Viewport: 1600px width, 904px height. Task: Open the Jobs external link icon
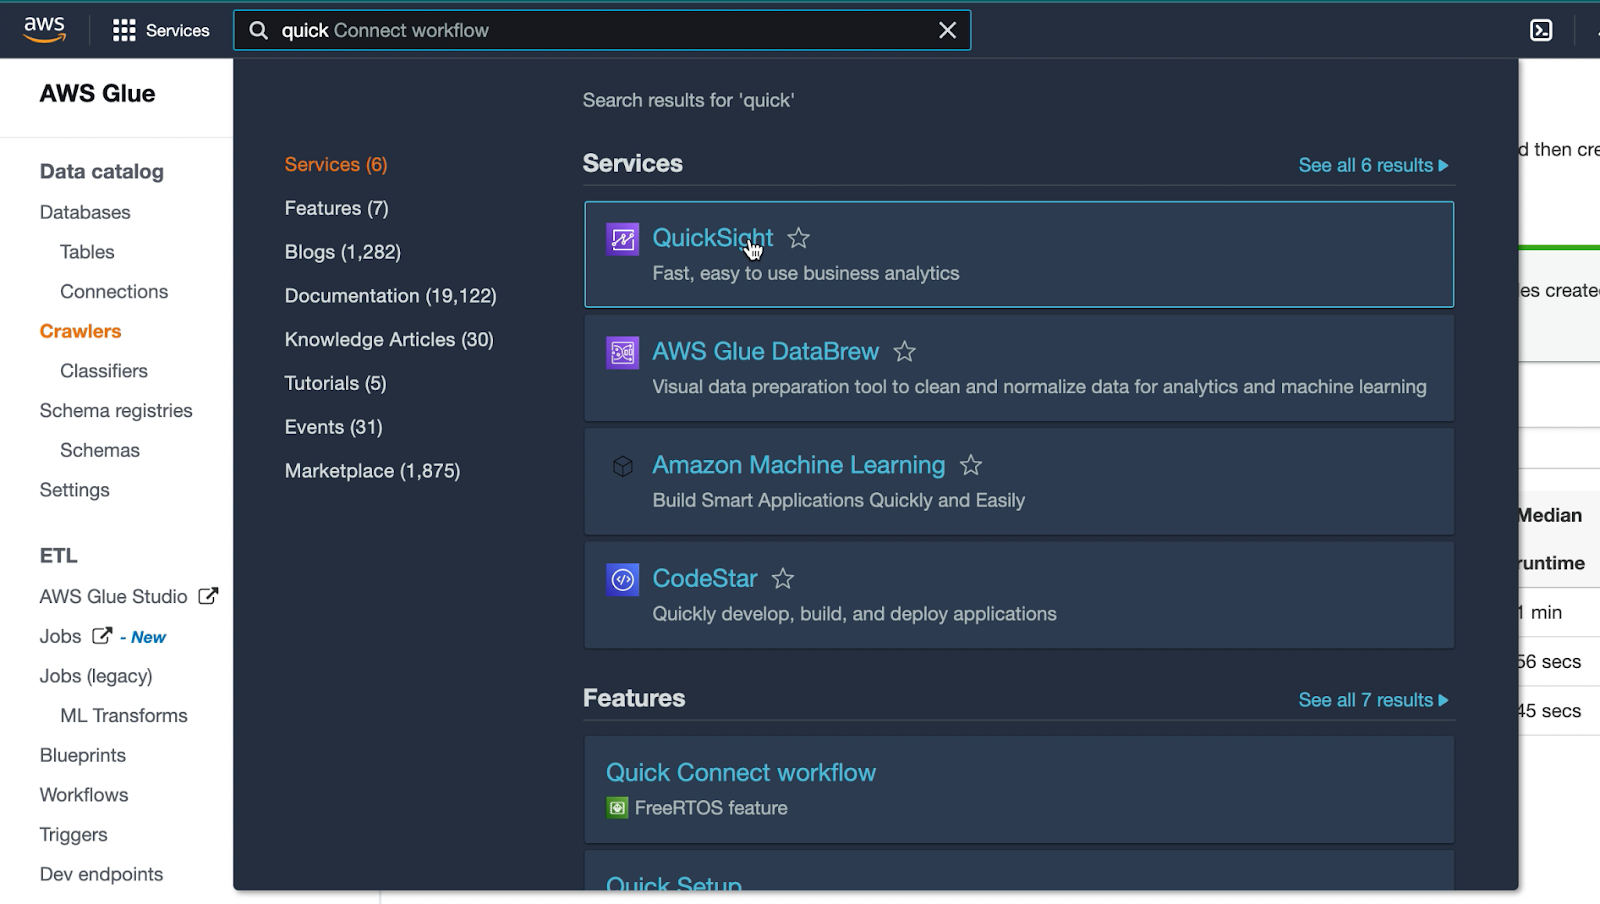(102, 636)
